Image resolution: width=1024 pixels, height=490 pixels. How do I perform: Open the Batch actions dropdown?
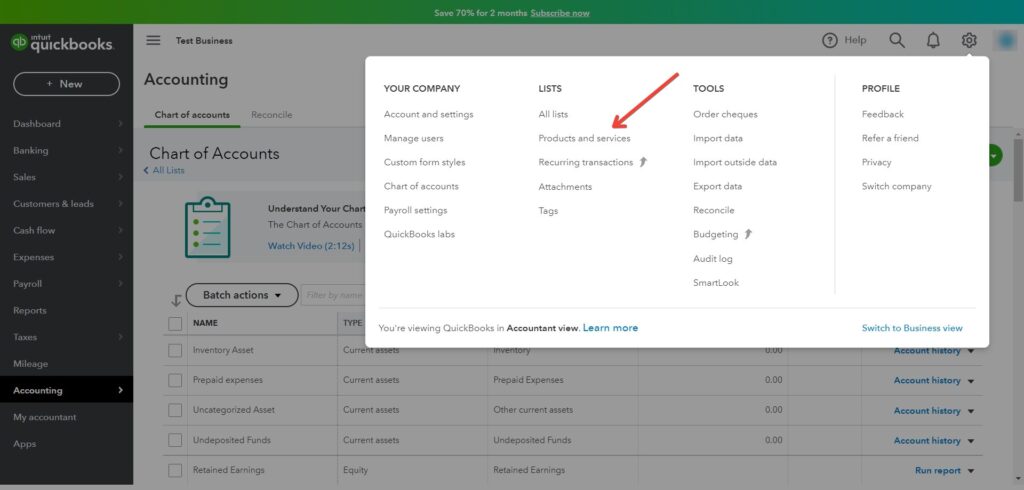pyautogui.click(x=242, y=295)
